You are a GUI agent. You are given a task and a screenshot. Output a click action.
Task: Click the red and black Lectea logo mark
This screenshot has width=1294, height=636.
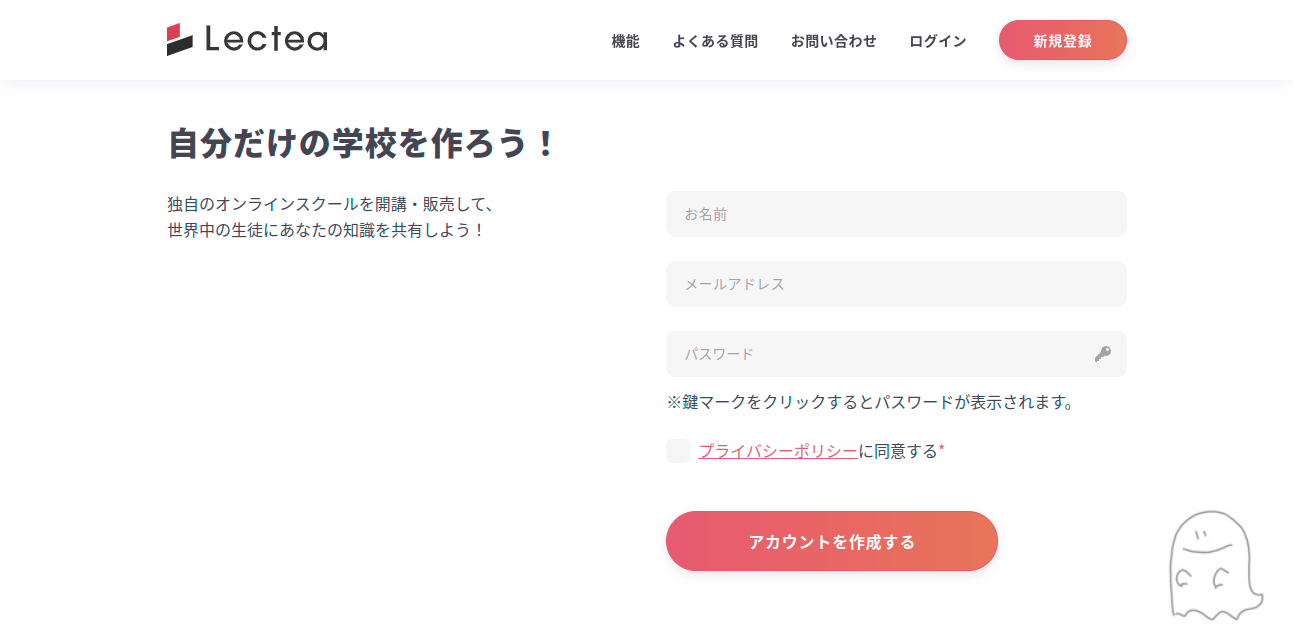180,39
